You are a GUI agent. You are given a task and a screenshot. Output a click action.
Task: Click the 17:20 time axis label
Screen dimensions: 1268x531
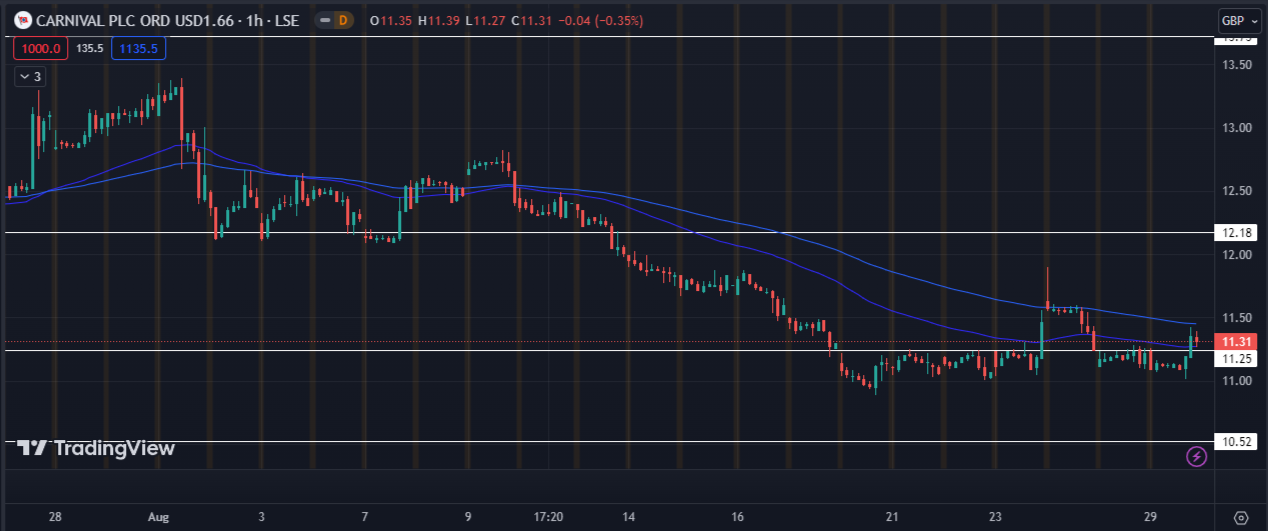(549, 517)
